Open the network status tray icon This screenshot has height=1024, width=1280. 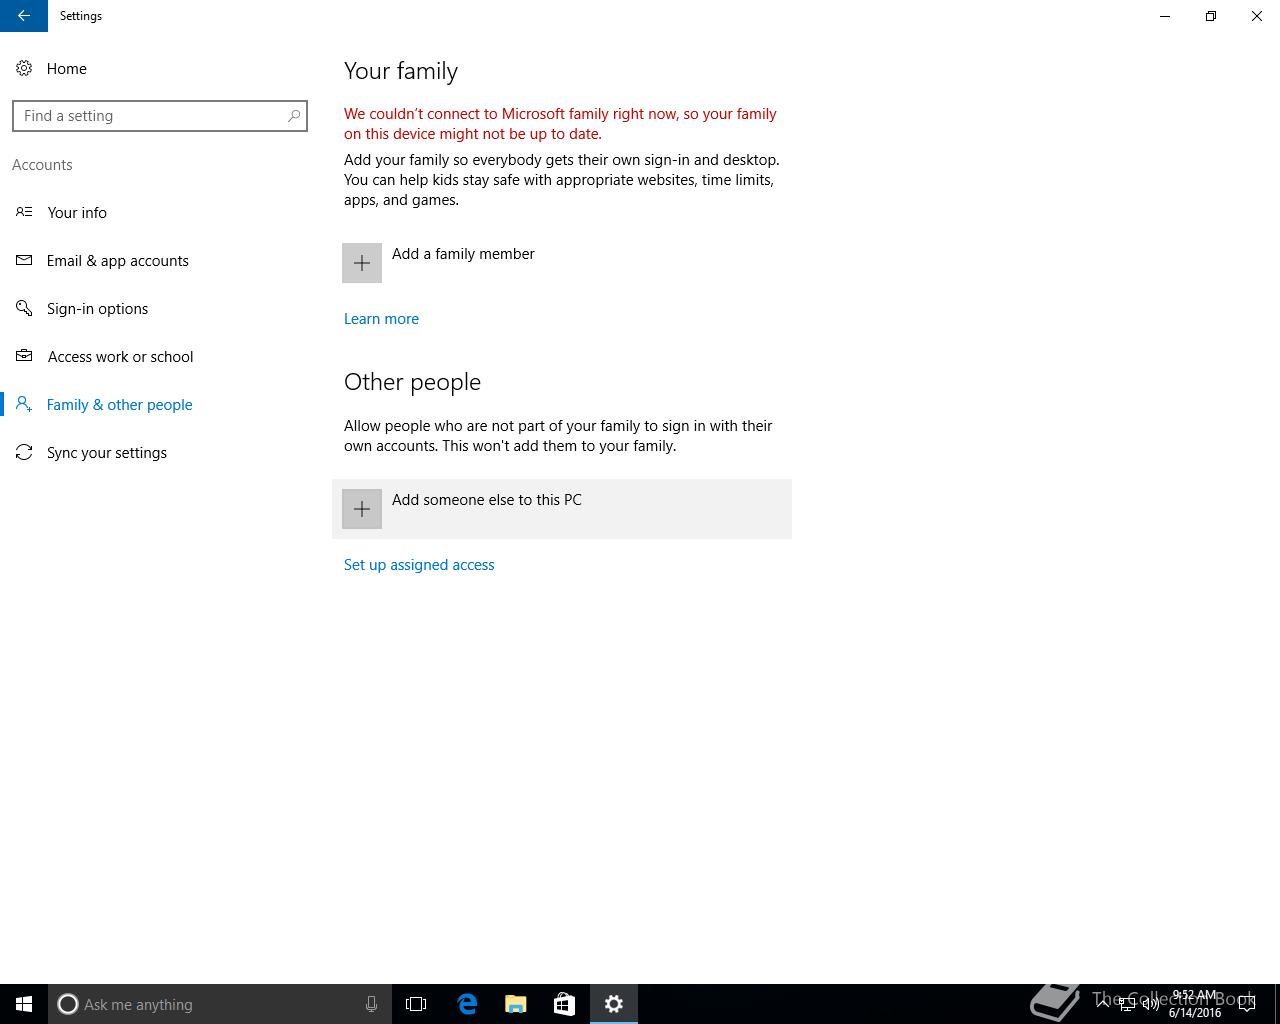1128,1004
